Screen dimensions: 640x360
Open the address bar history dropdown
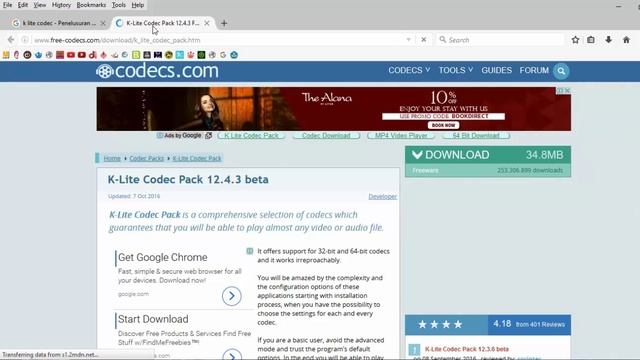click(x=409, y=40)
